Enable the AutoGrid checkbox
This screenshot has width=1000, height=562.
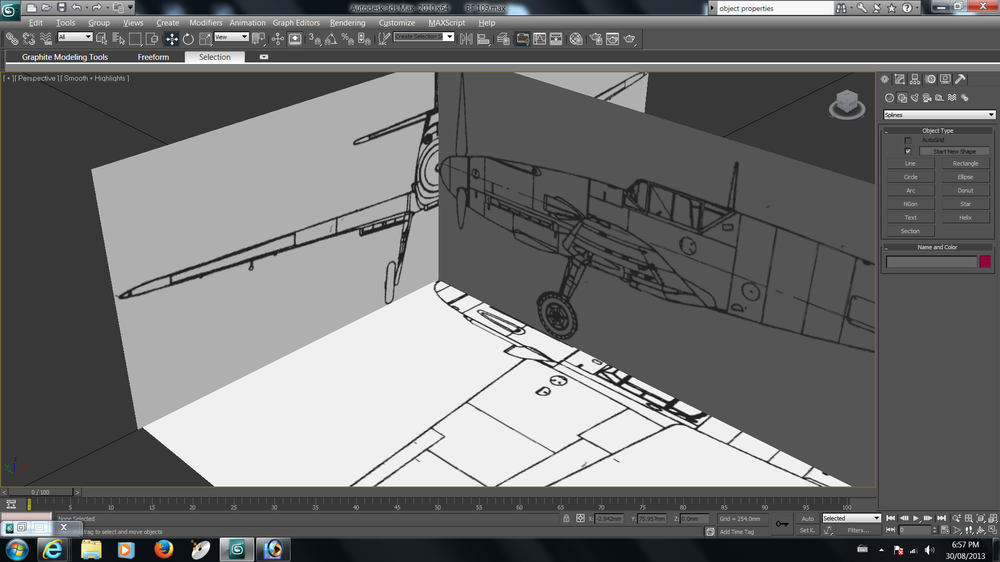908,140
